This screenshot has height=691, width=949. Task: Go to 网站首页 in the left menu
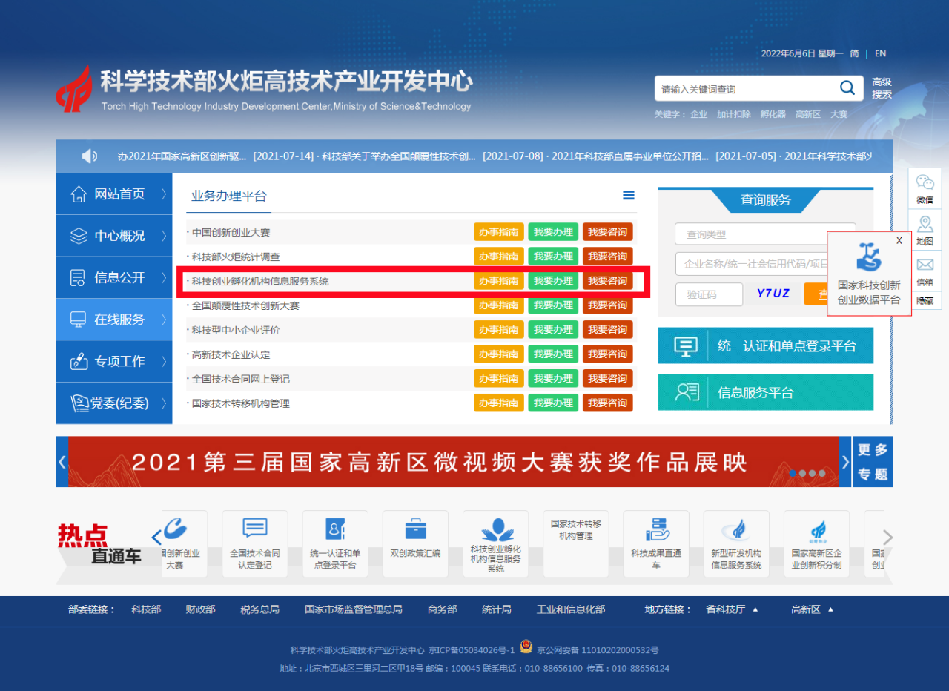(x=114, y=194)
